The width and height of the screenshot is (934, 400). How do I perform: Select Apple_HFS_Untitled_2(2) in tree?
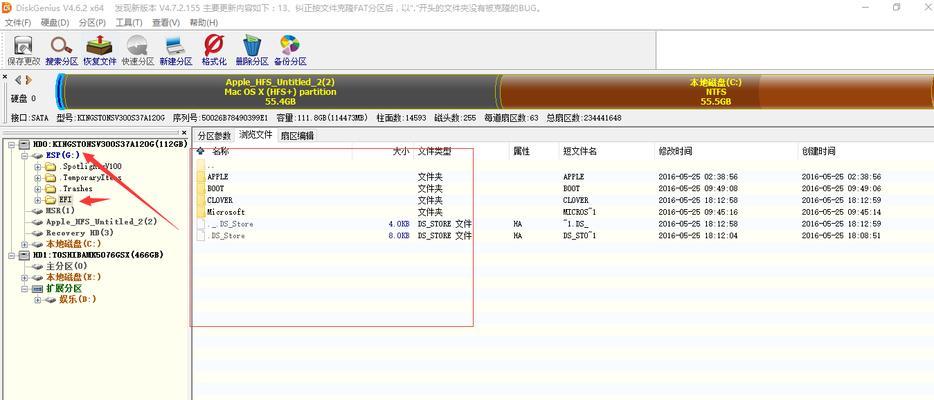[x=101, y=222]
